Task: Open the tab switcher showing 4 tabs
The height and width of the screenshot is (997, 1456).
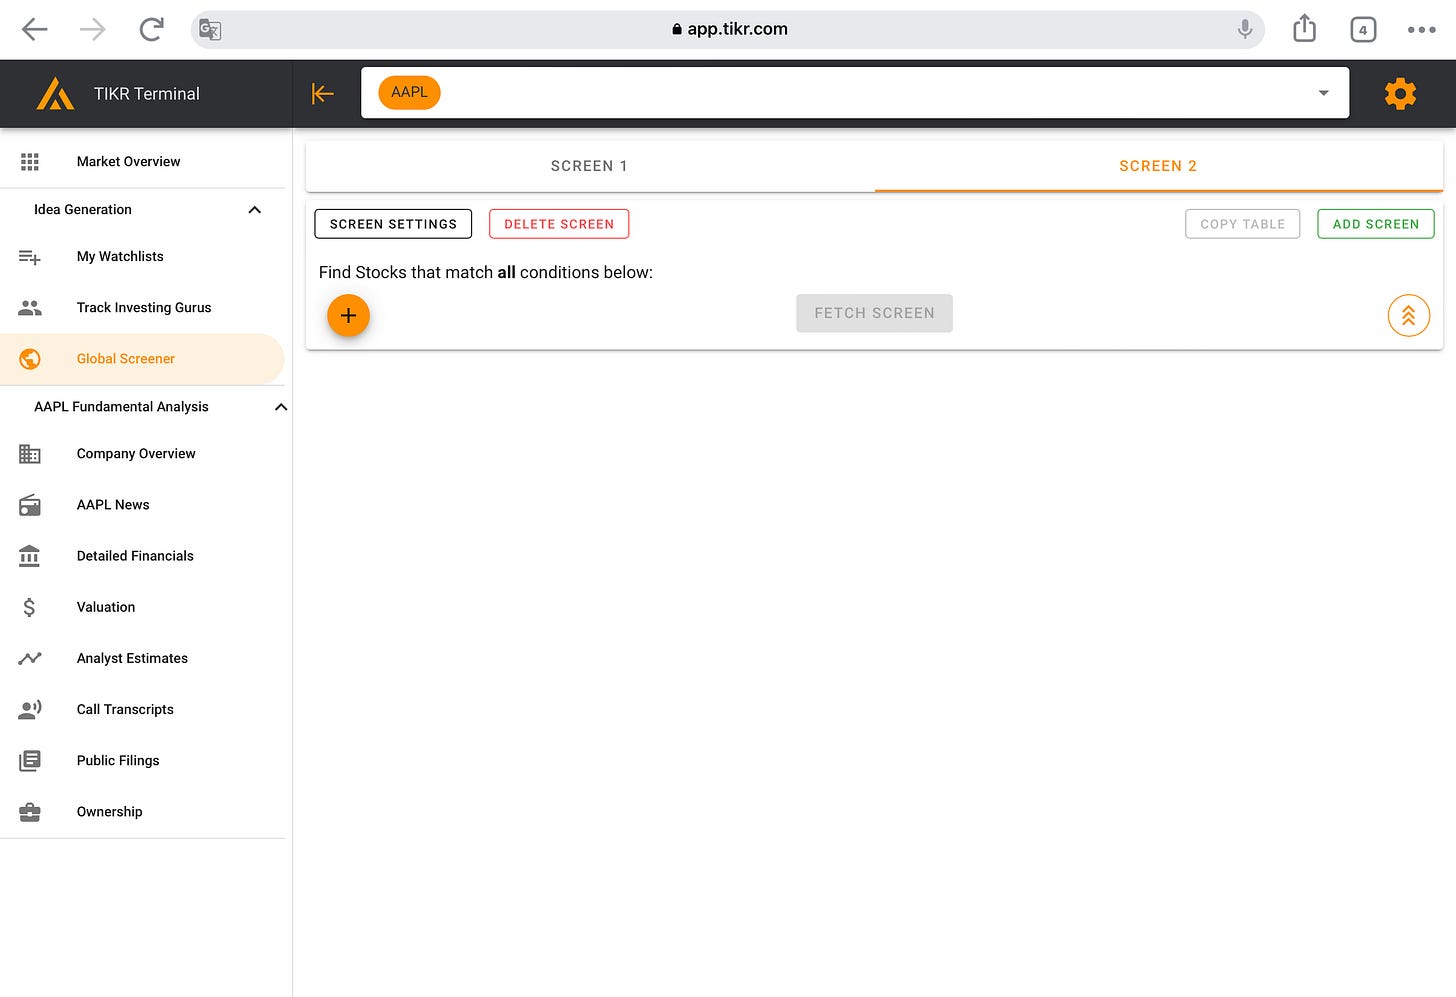Action: point(1363,29)
